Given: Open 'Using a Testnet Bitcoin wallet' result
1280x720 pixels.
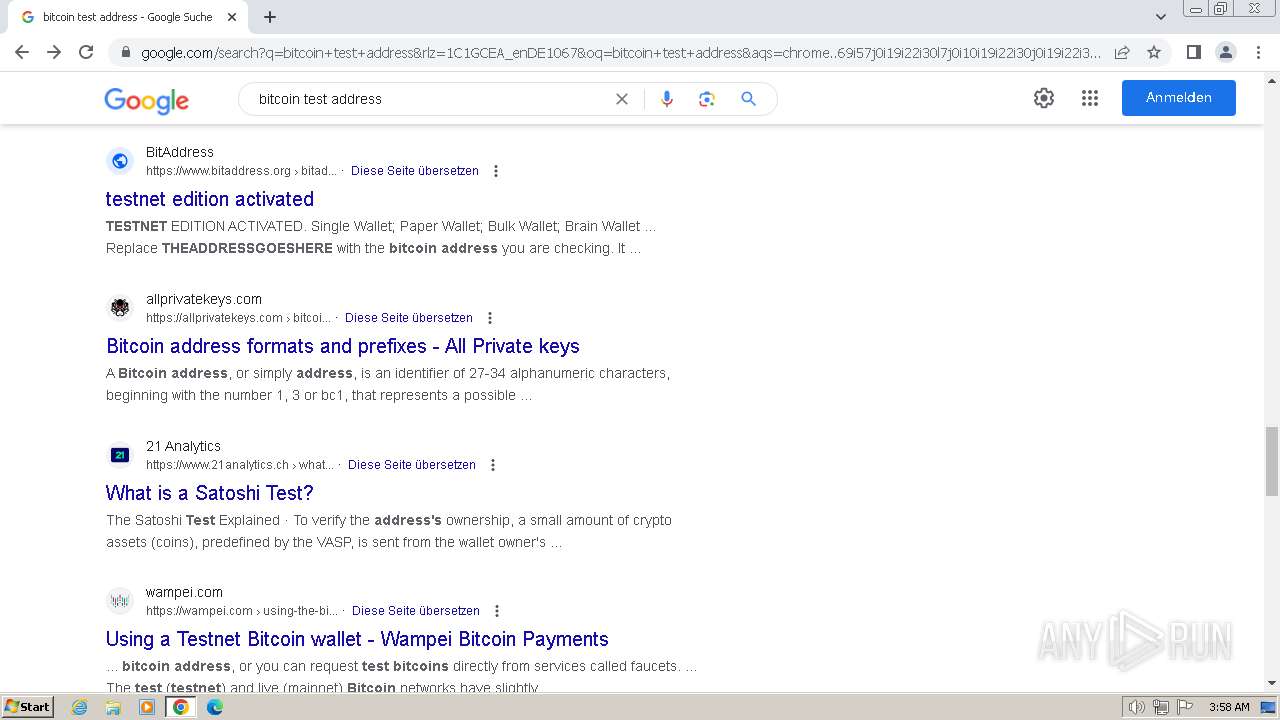Looking at the screenshot, I should pos(357,639).
